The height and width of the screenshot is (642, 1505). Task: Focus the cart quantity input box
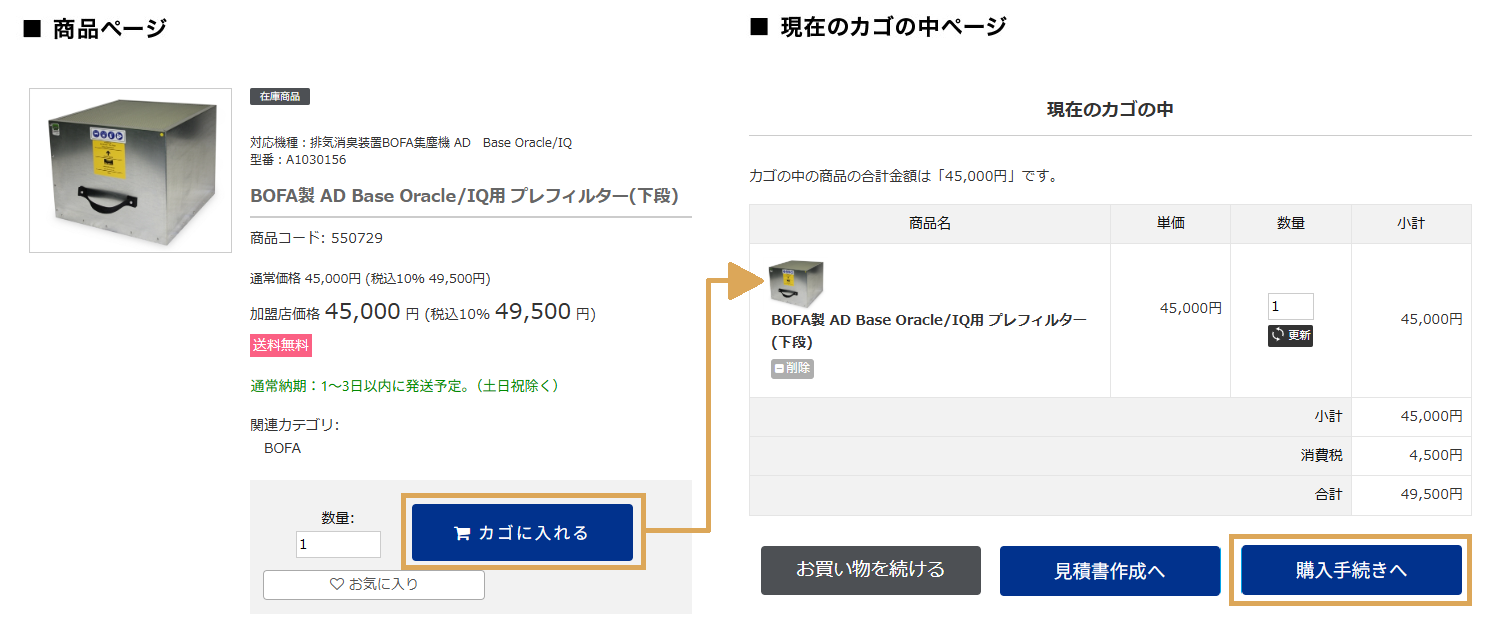(x=1290, y=307)
